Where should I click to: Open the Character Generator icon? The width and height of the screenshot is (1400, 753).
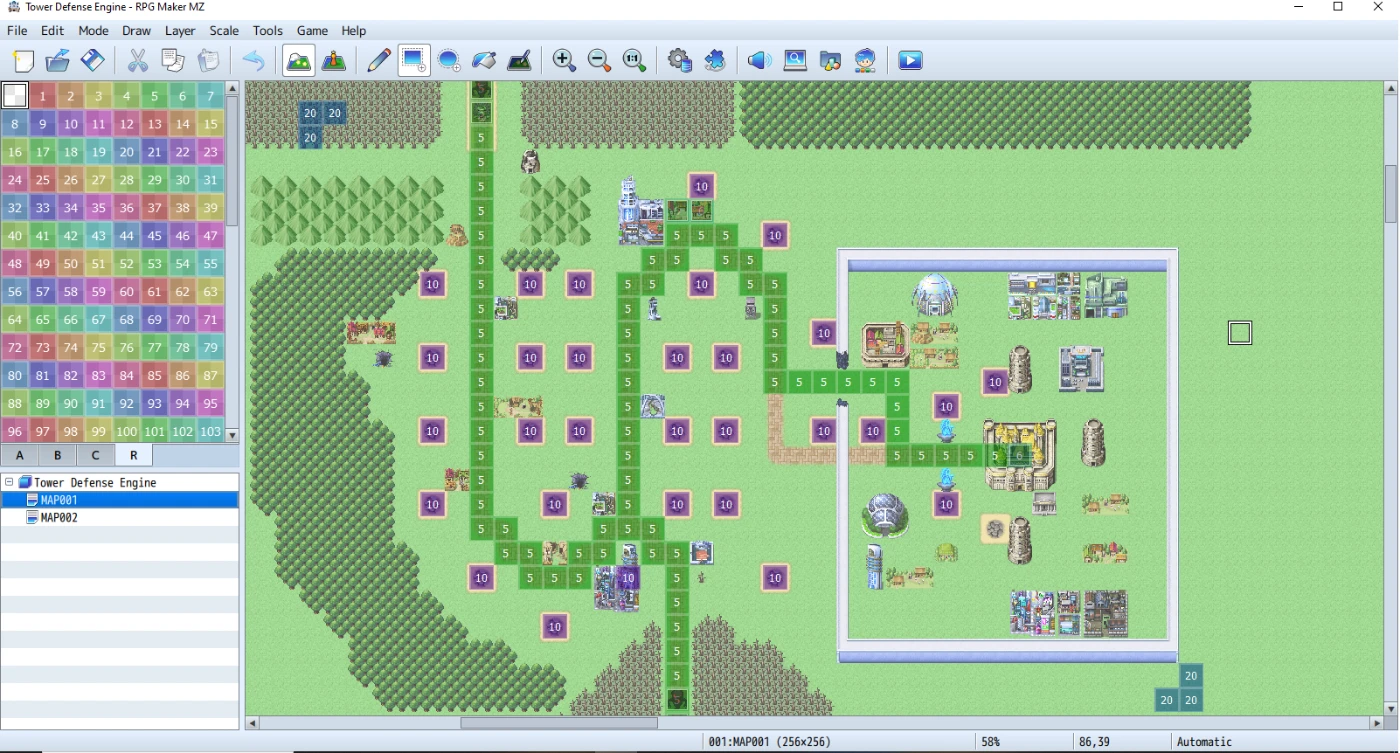pos(866,61)
